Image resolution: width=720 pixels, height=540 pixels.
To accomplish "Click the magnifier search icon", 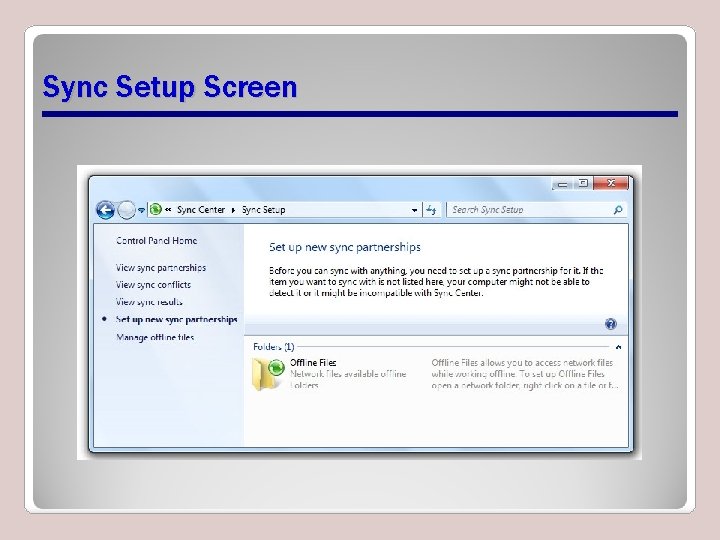I will [x=618, y=210].
